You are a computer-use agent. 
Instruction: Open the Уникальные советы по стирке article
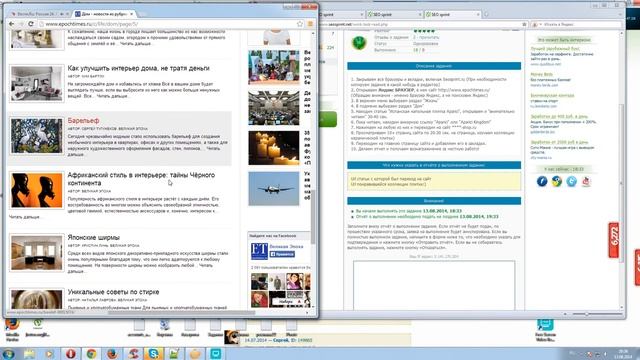point(113,292)
